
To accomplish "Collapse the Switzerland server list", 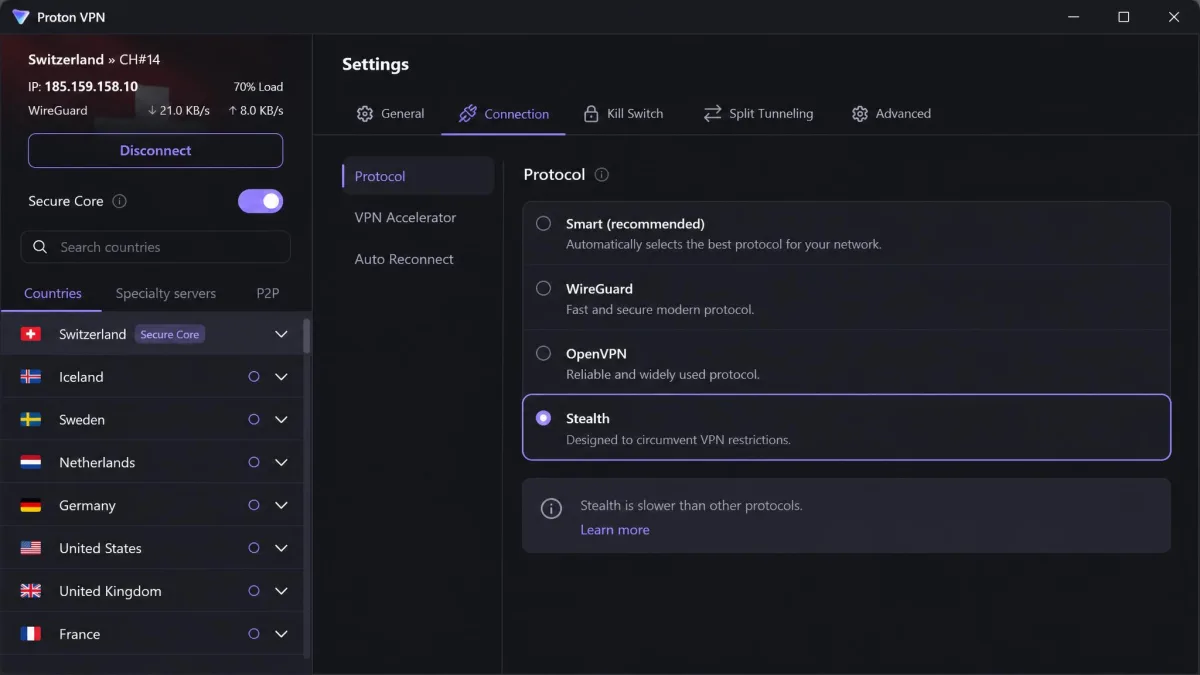I will [x=281, y=334].
